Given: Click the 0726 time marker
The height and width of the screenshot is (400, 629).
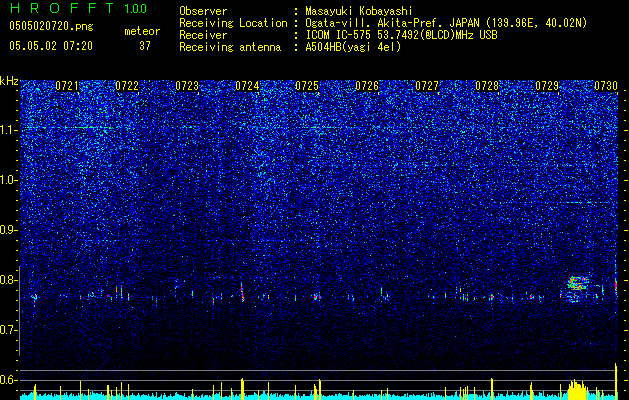Looking at the screenshot, I should 367,86.
